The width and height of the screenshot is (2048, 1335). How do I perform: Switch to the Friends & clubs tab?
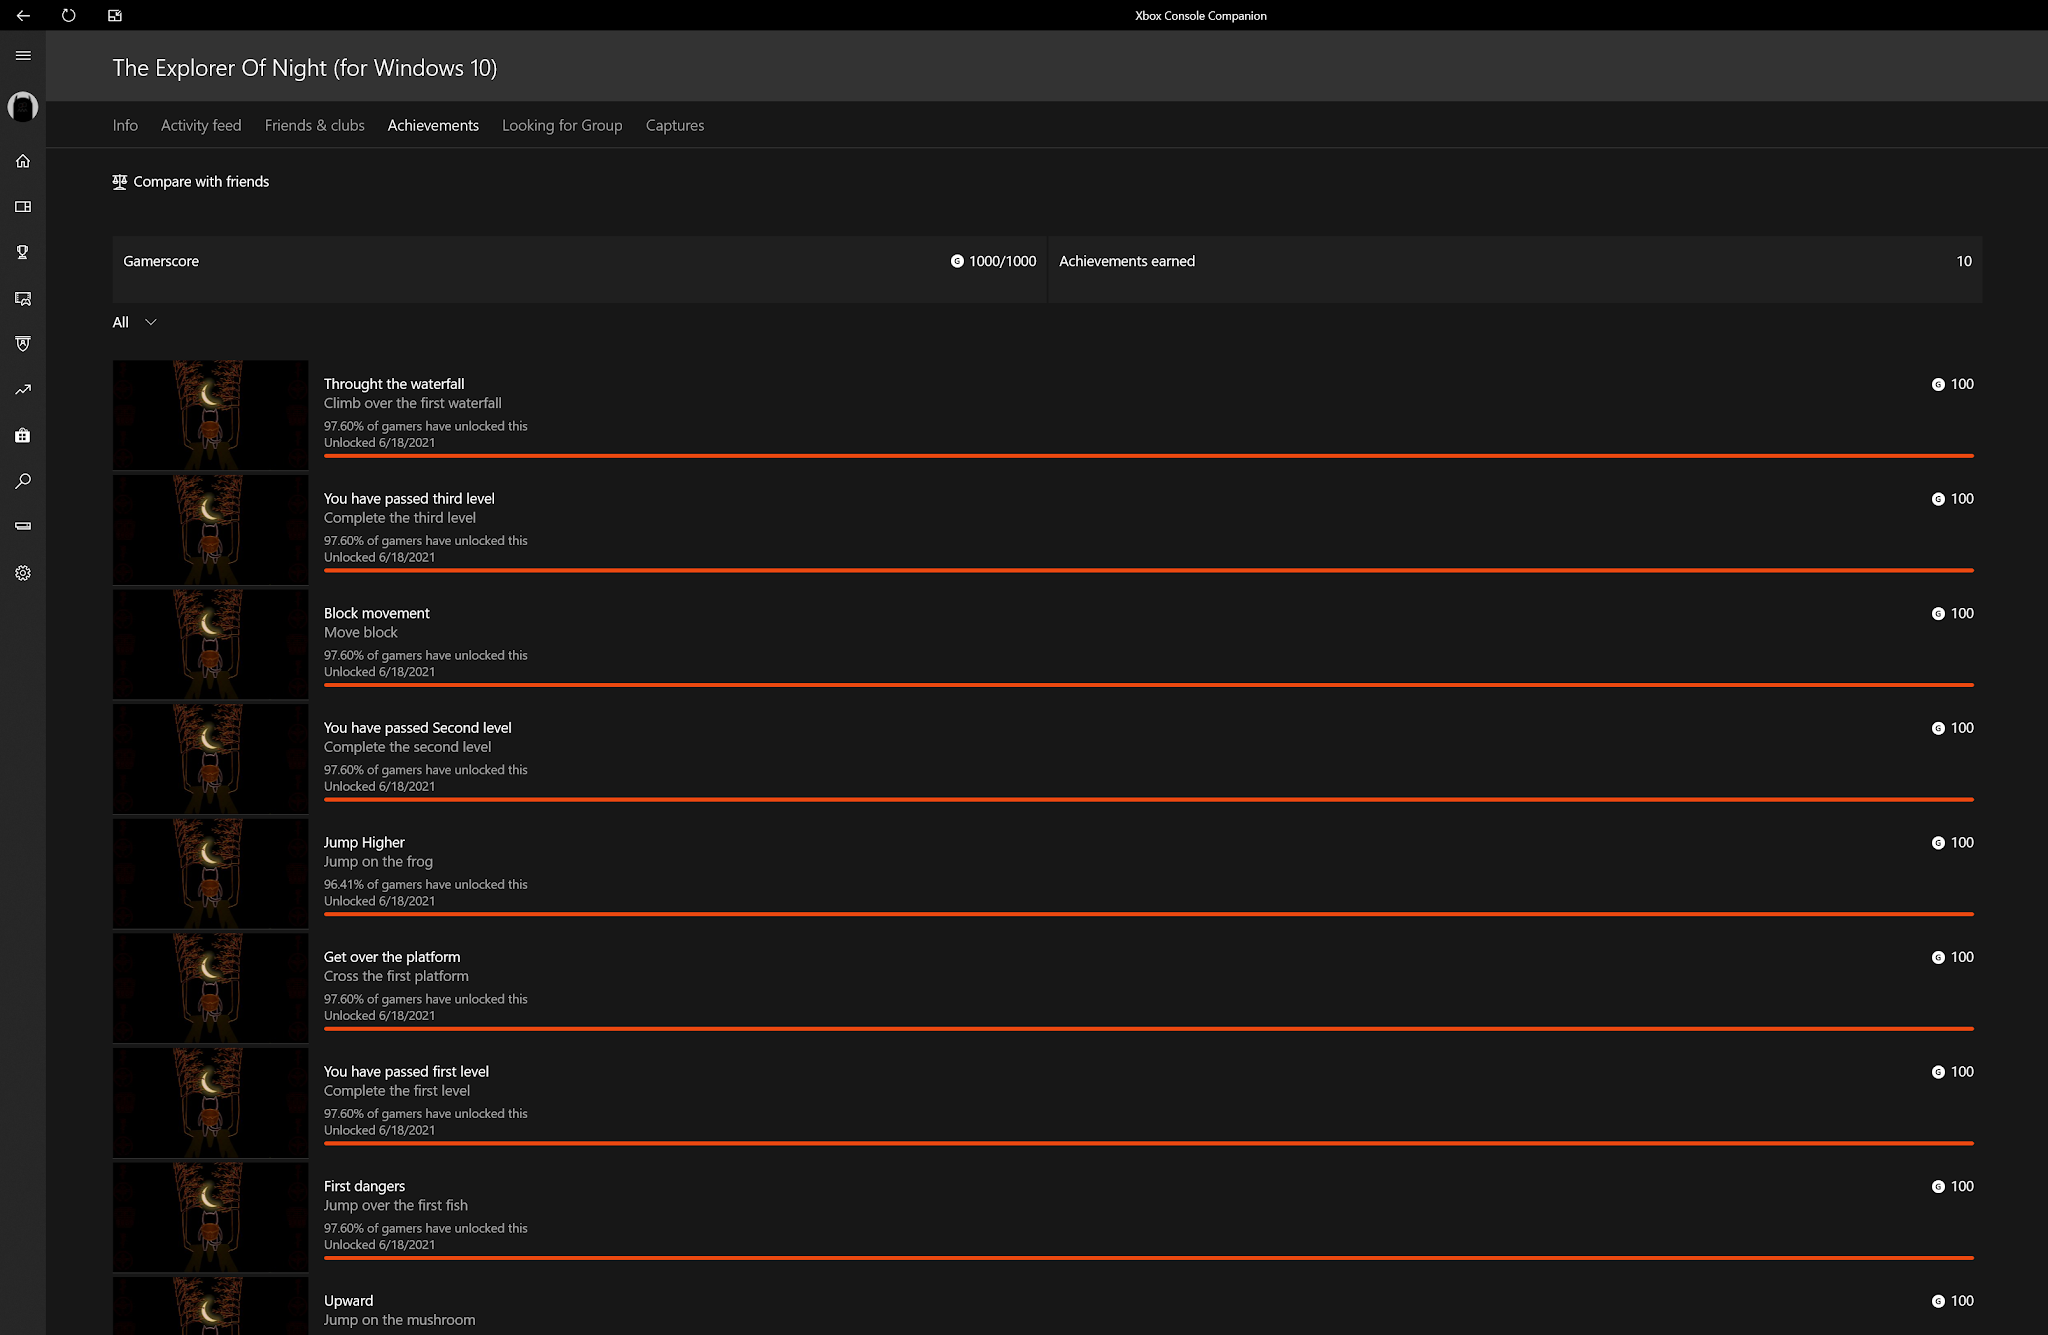[x=314, y=125]
